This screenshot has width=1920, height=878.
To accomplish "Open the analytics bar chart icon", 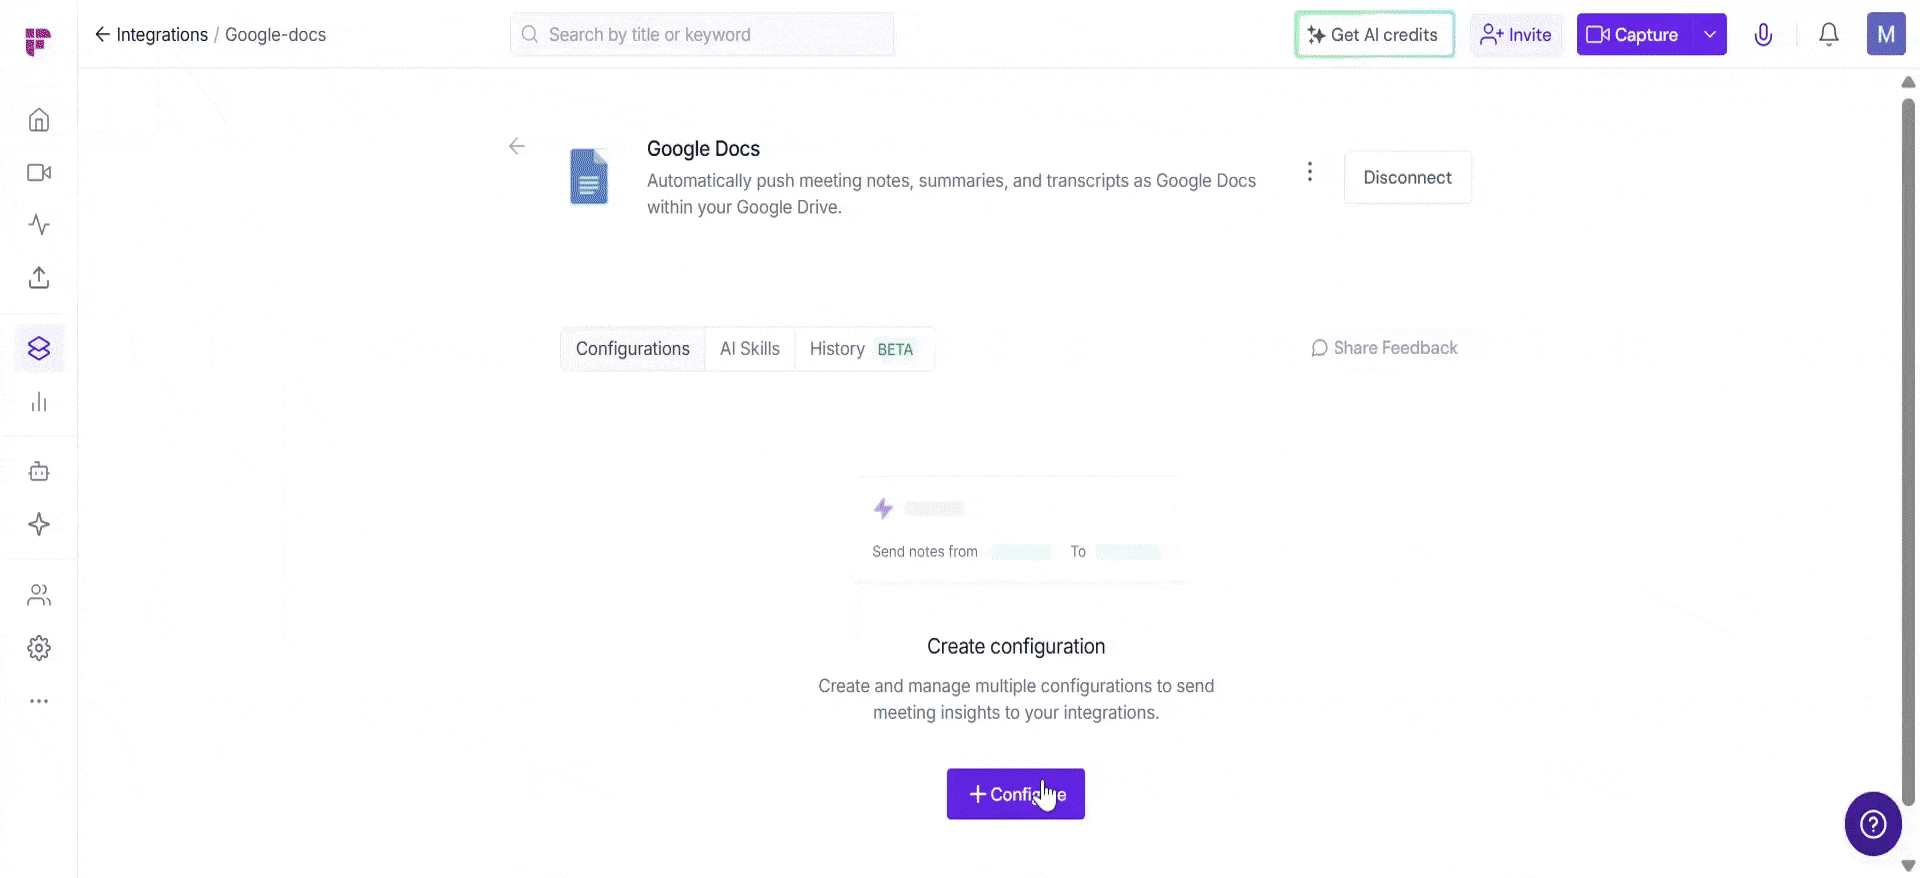I will click(39, 402).
